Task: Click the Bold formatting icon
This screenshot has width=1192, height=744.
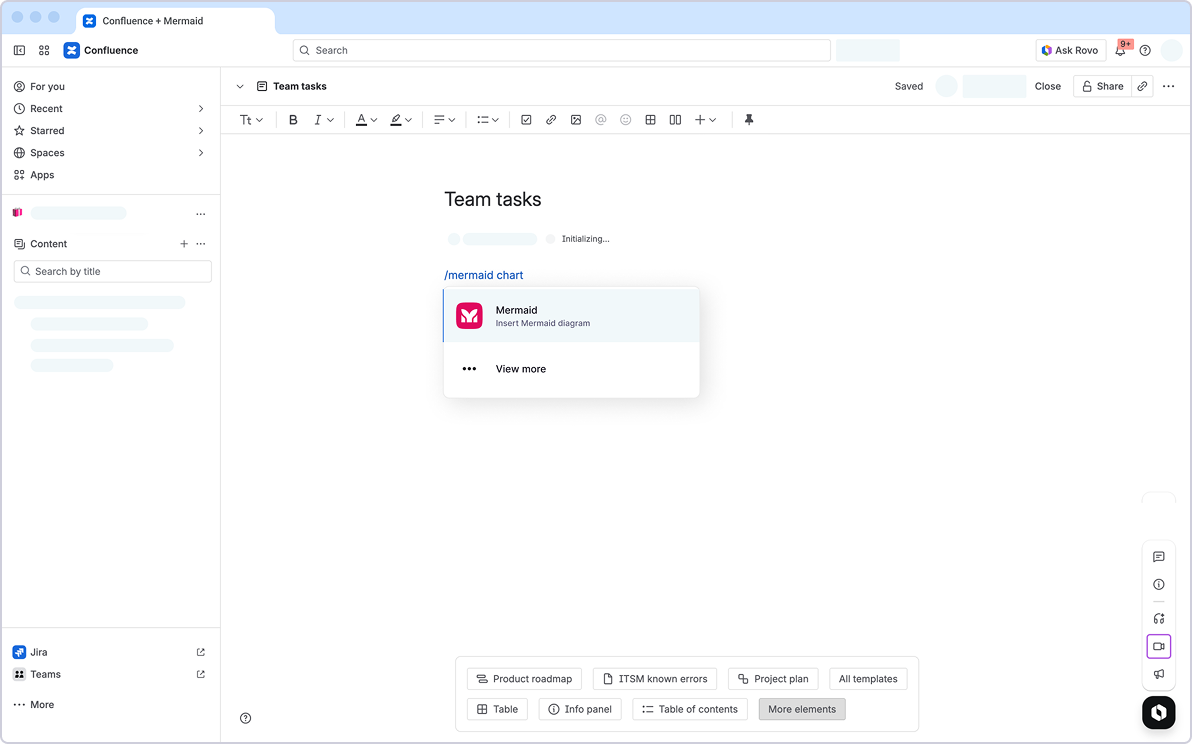Action: pyautogui.click(x=293, y=120)
